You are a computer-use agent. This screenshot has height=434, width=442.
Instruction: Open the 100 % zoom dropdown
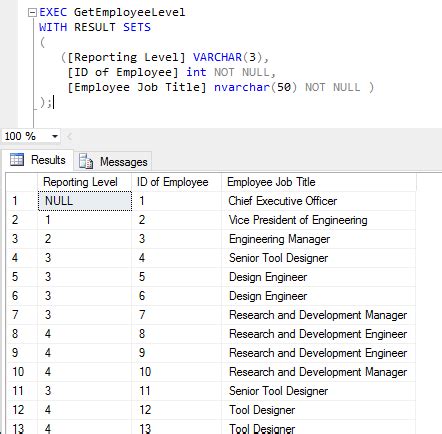tap(55, 136)
